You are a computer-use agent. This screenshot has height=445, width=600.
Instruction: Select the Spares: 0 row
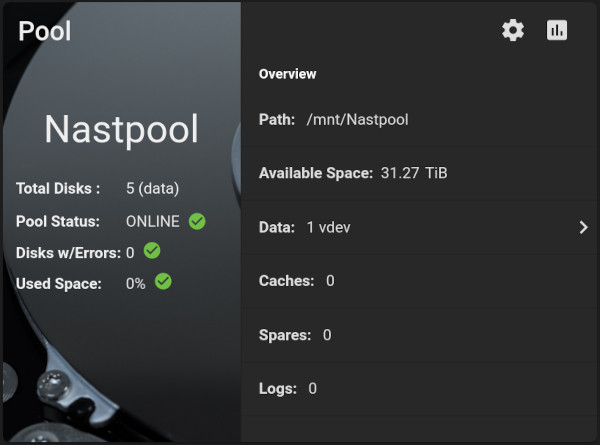420,335
